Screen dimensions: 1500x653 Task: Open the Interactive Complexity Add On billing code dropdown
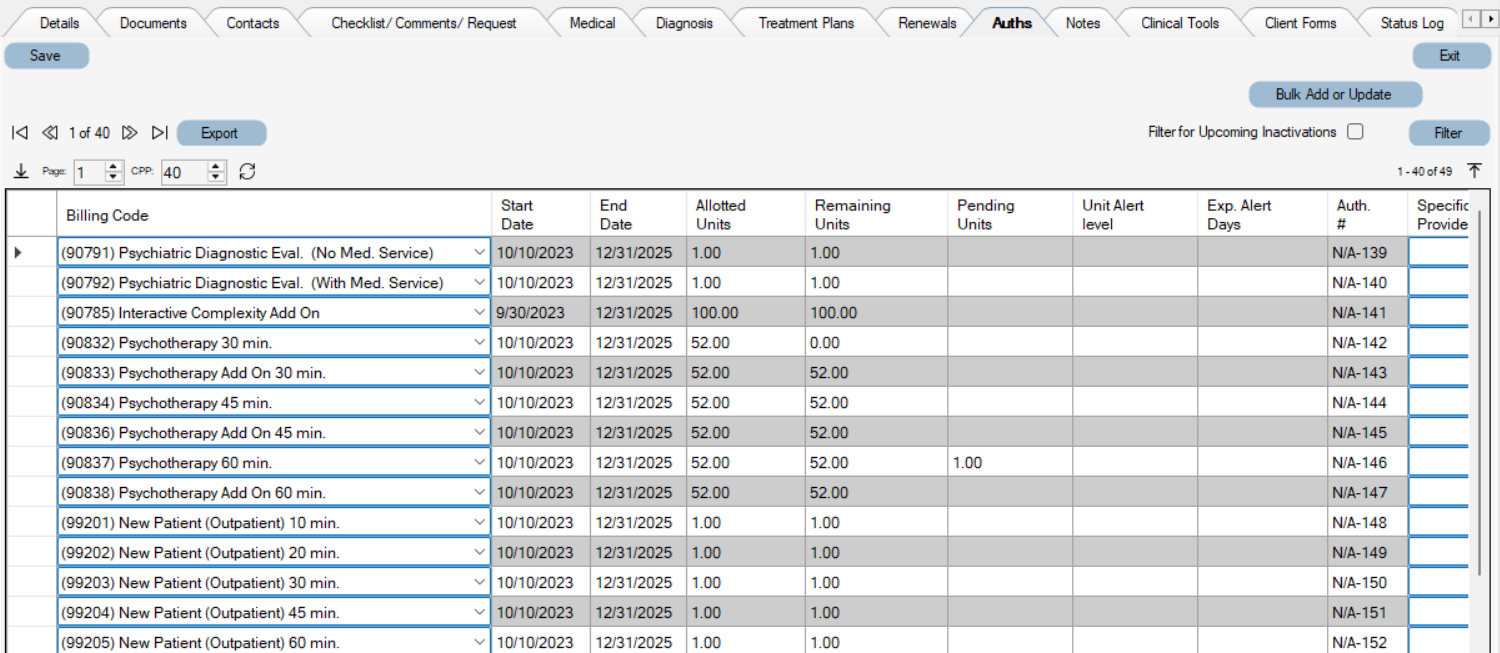pyautogui.click(x=480, y=312)
